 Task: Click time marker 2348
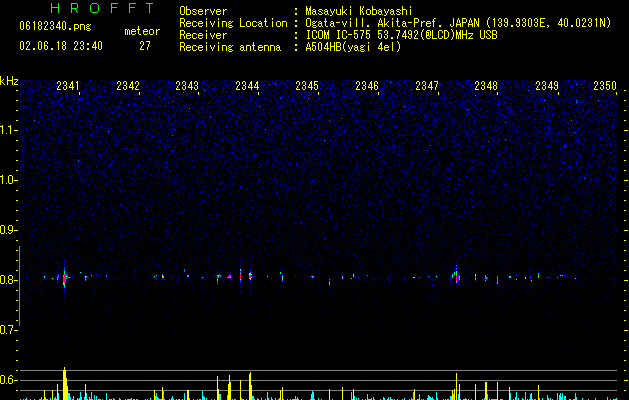486,86
